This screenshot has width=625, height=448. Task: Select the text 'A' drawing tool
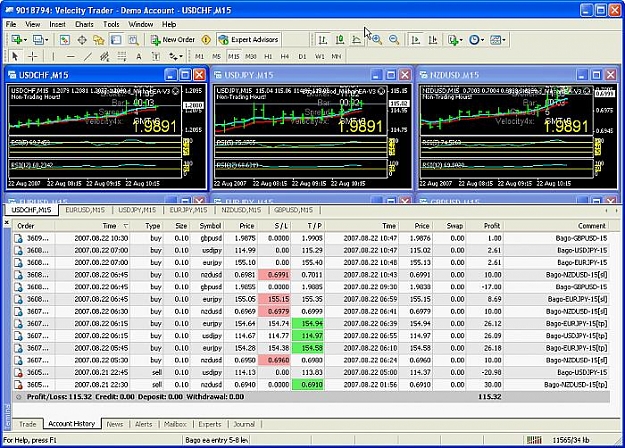(139, 57)
